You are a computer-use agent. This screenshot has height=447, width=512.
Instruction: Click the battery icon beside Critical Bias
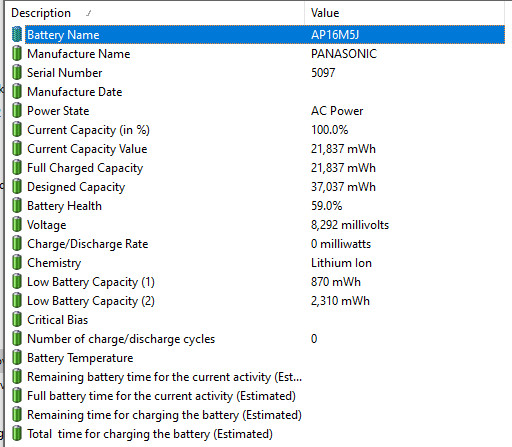(17, 319)
